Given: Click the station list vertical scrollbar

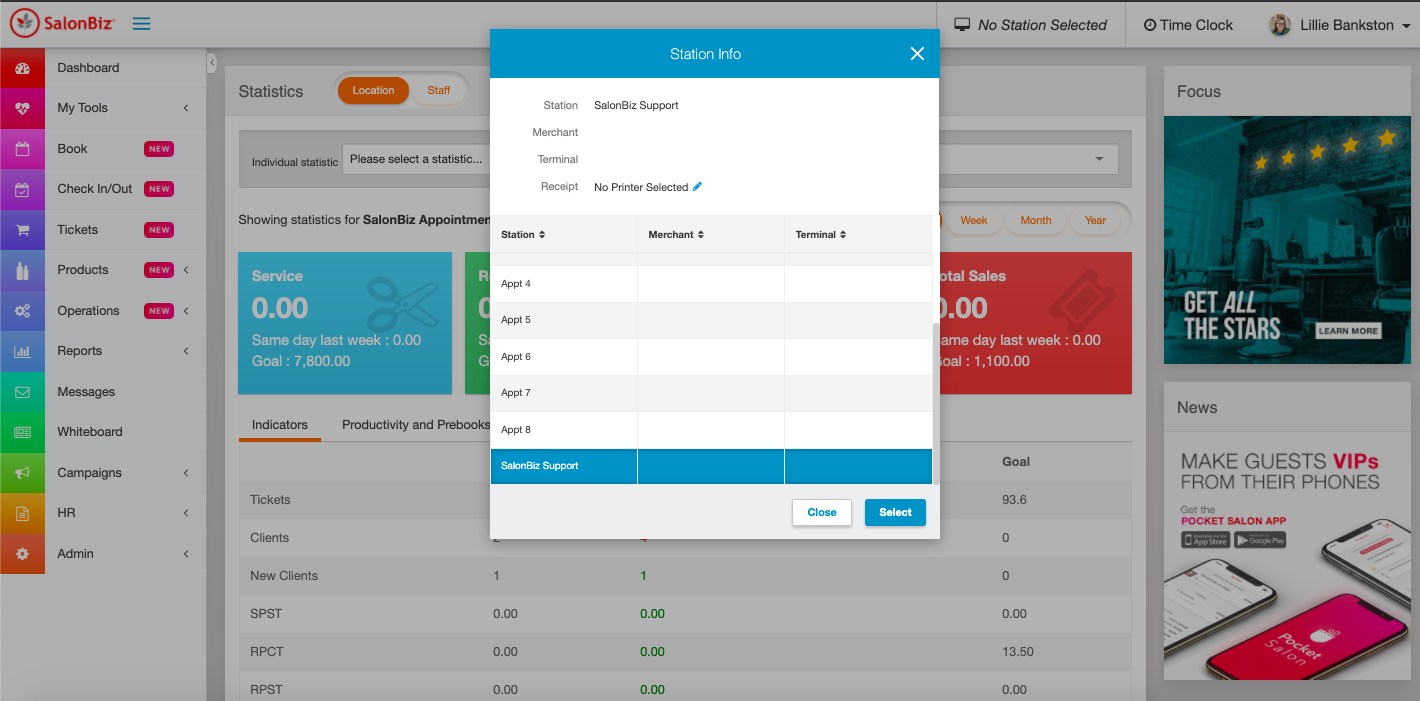Looking at the screenshot, I should (x=936, y=403).
